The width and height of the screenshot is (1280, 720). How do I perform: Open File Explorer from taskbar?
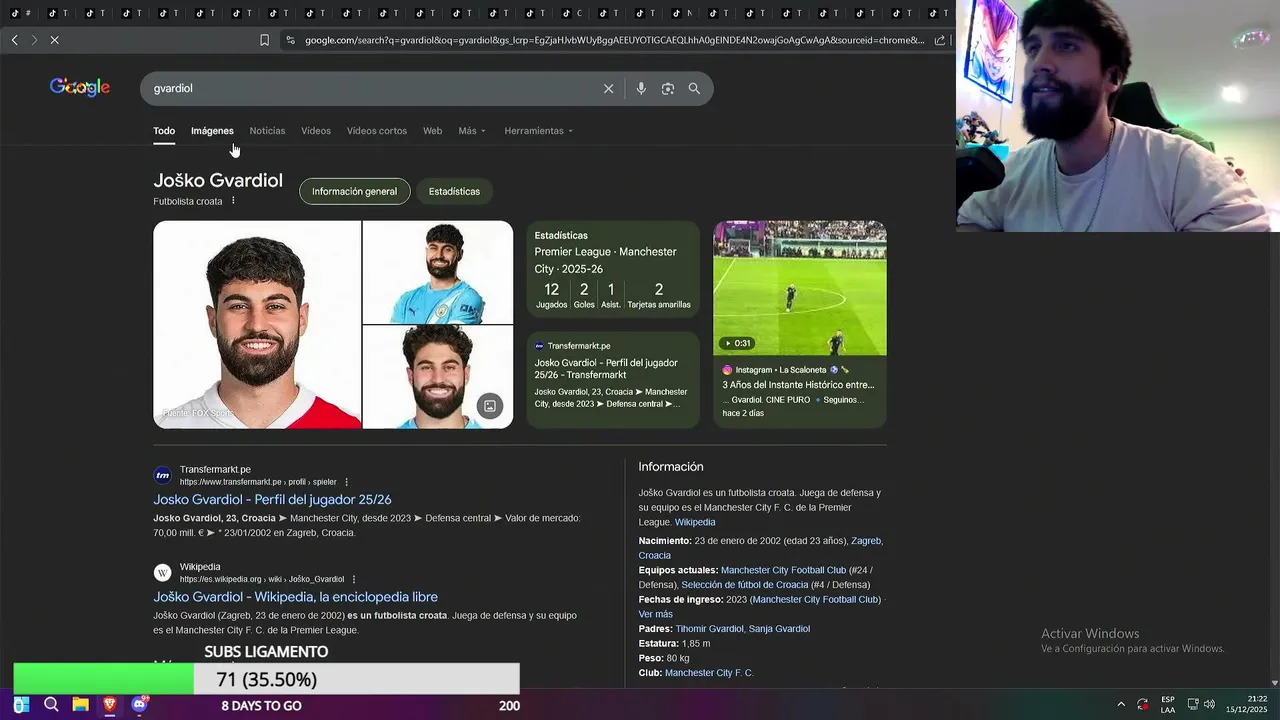click(80, 705)
